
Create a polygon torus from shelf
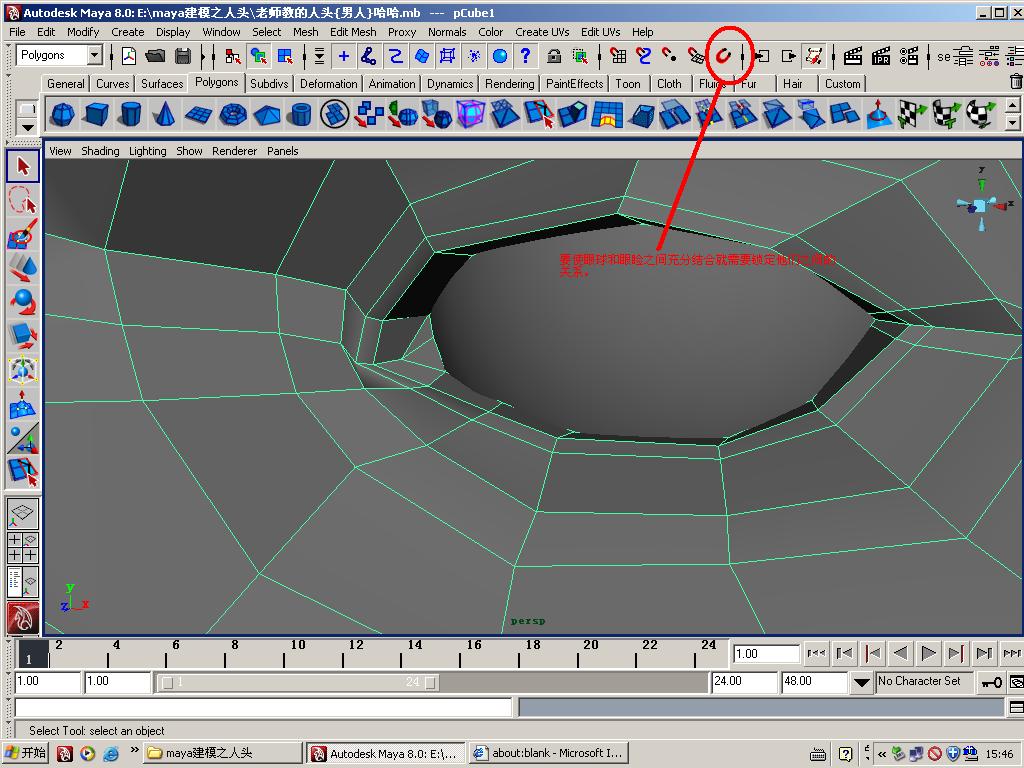click(233, 115)
